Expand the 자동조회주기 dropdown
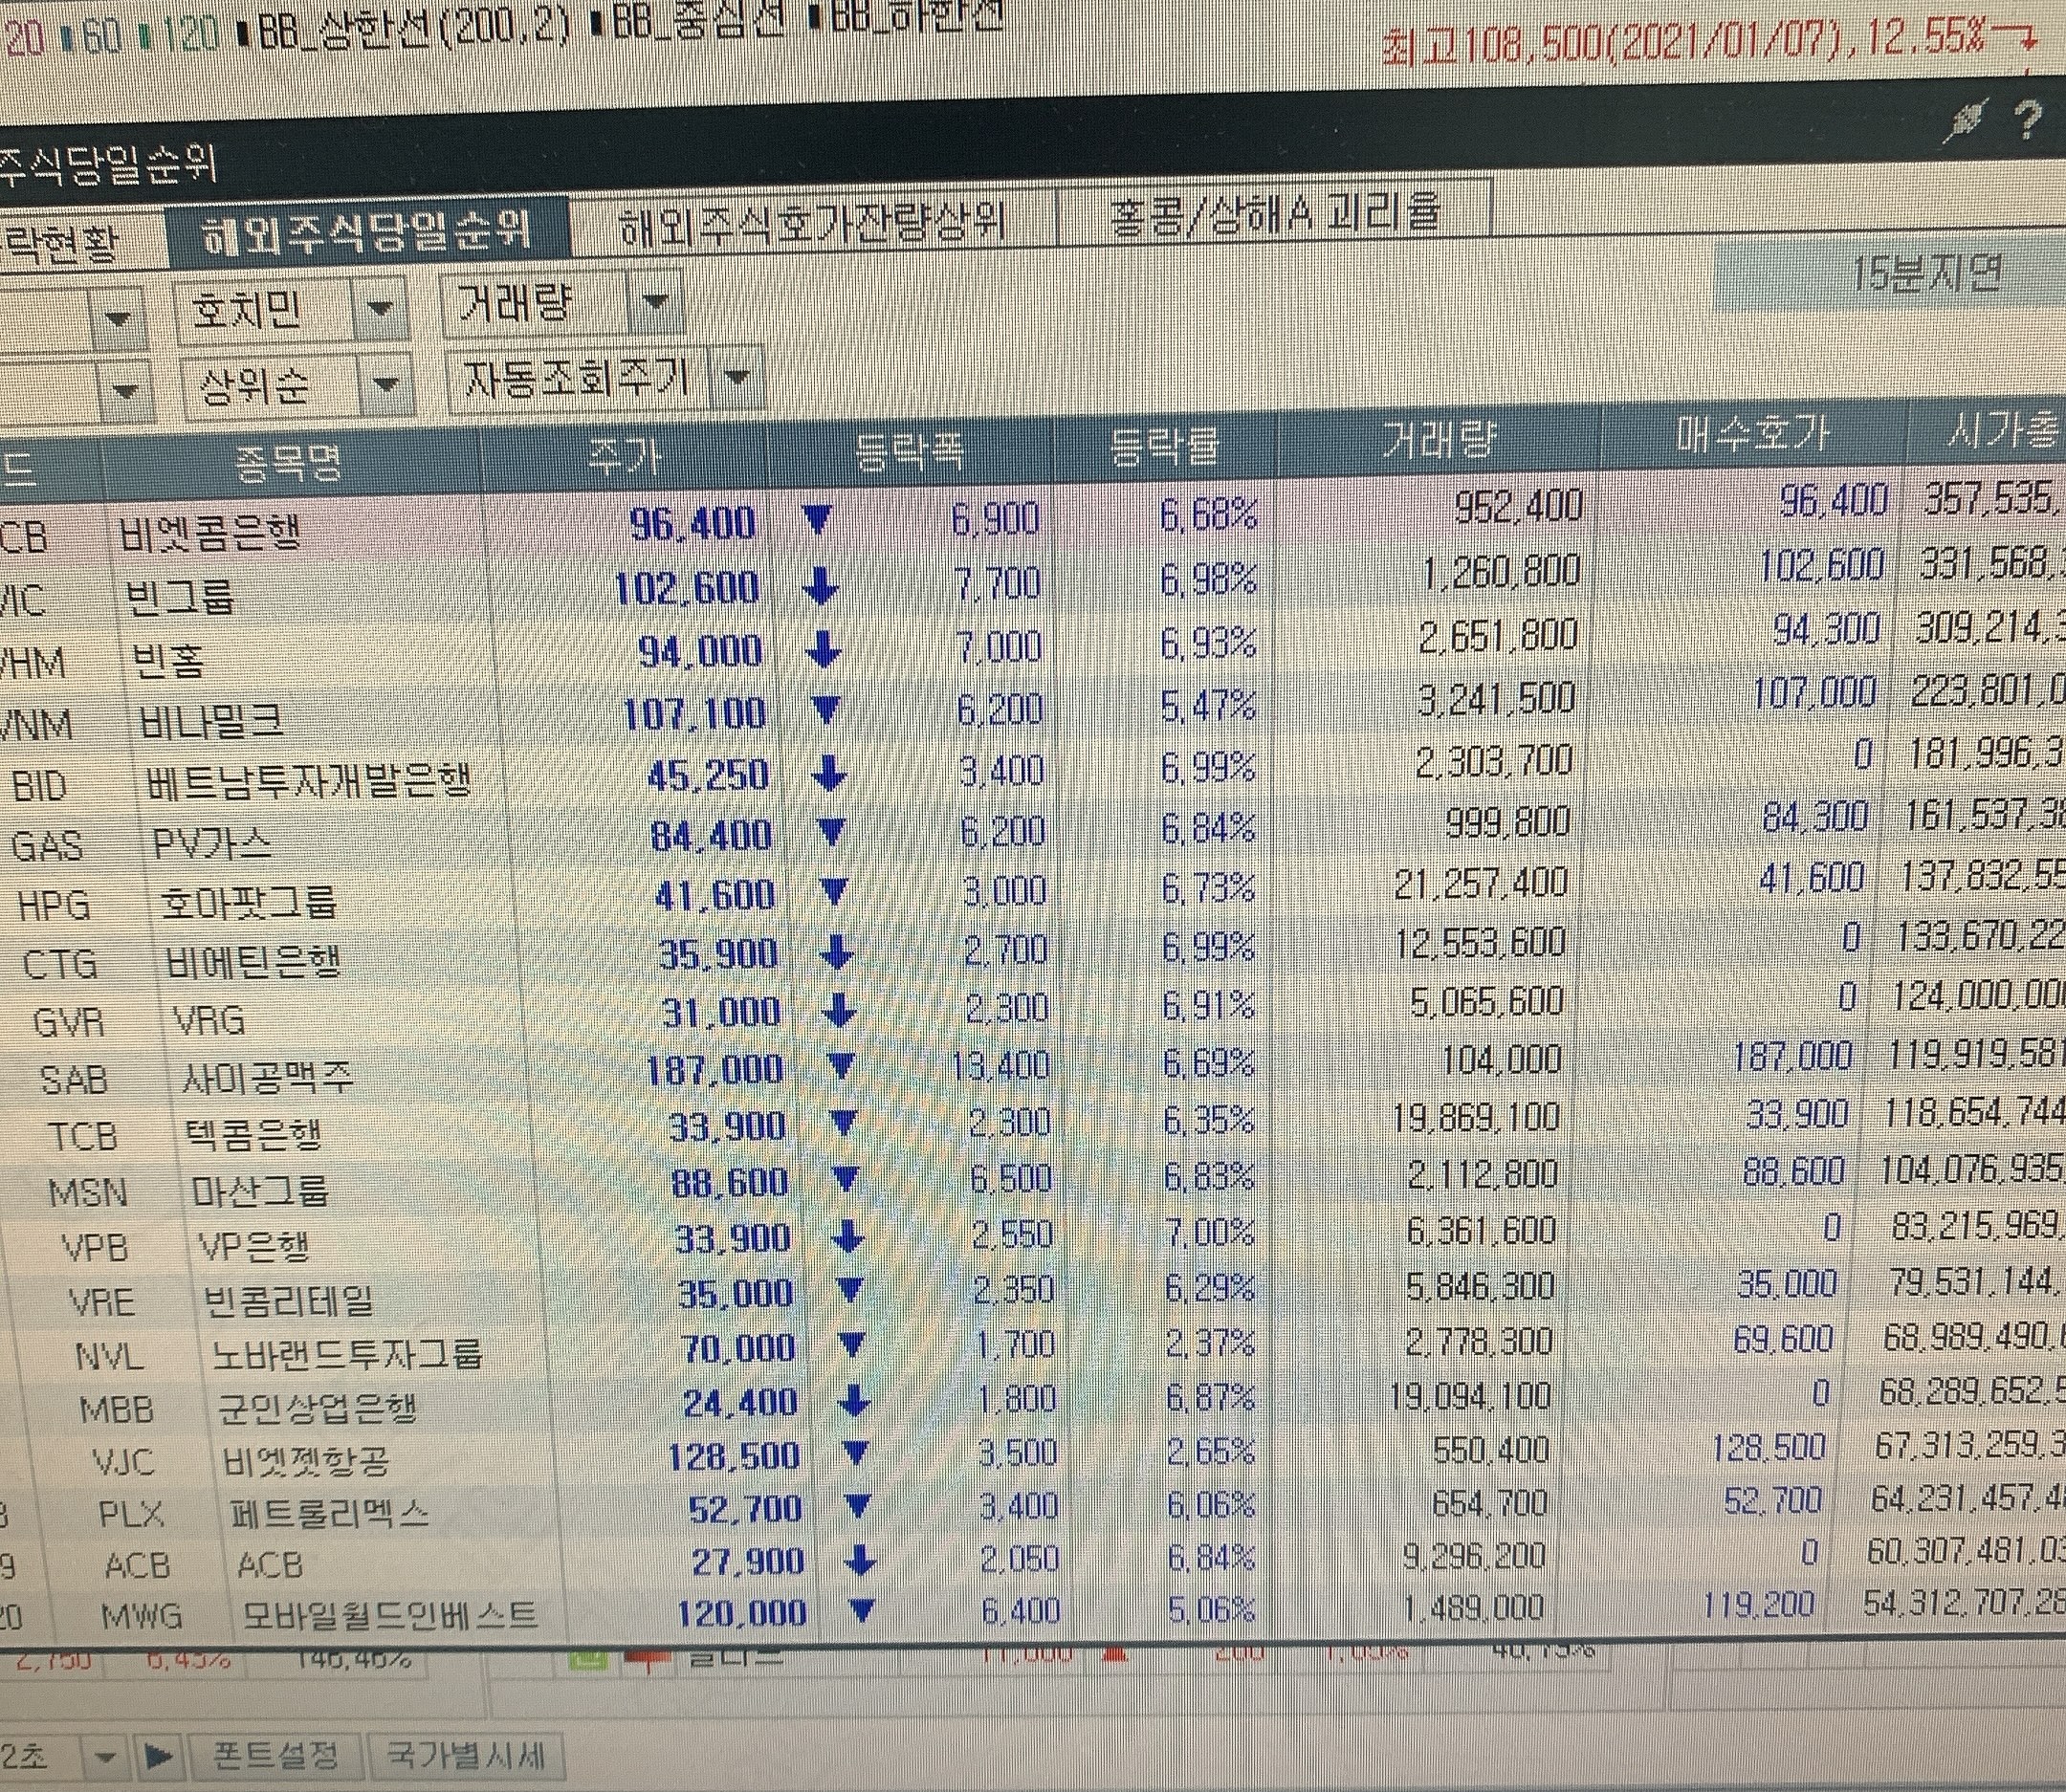2066x1792 pixels. 736,377
